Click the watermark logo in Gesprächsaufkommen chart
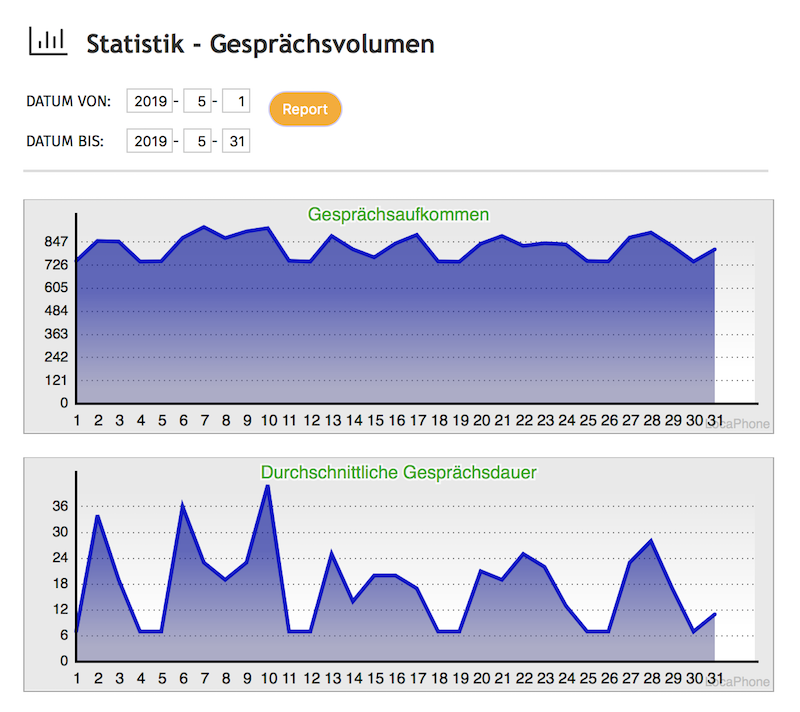The width and height of the screenshot is (800, 712). coord(740,424)
